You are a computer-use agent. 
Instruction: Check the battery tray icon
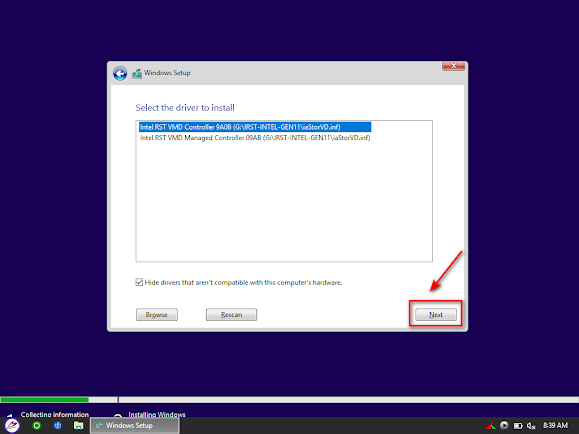click(518, 426)
